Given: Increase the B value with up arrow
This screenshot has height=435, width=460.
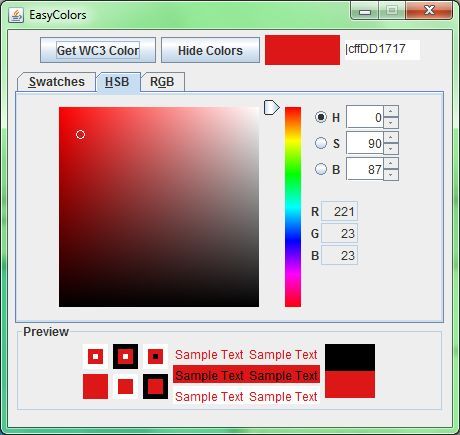Looking at the screenshot, I should (x=391, y=163).
